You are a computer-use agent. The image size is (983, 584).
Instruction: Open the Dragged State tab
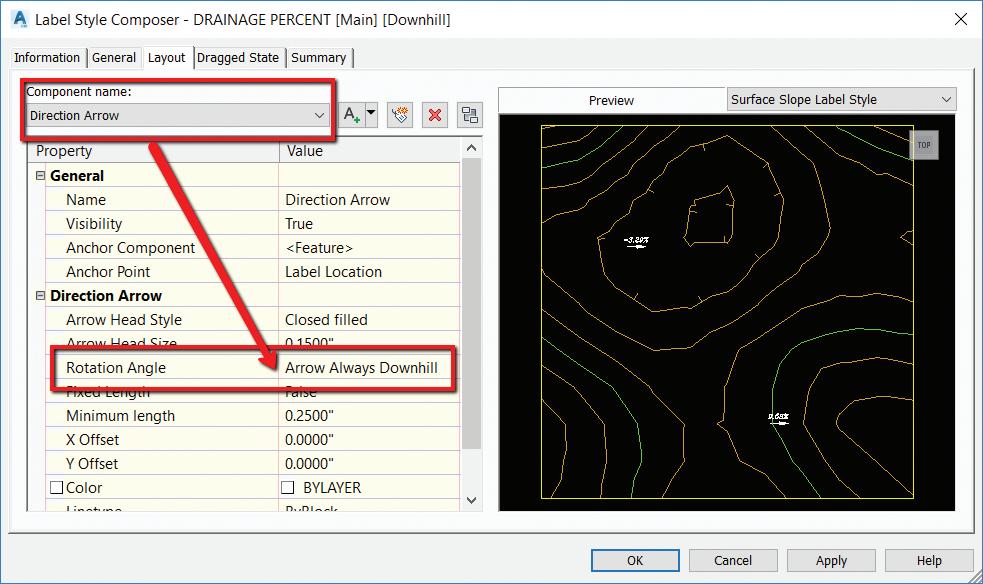pyautogui.click(x=238, y=58)
